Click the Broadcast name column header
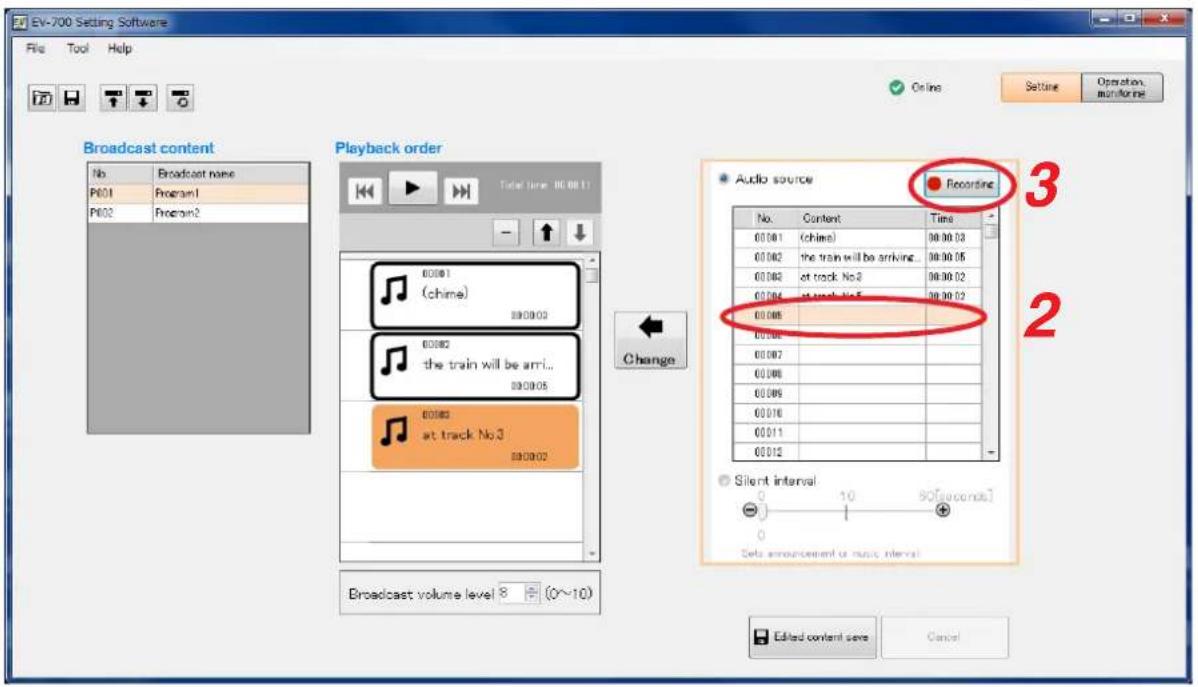Viewport: 1198px width, 687px height. tap(231, 173)
